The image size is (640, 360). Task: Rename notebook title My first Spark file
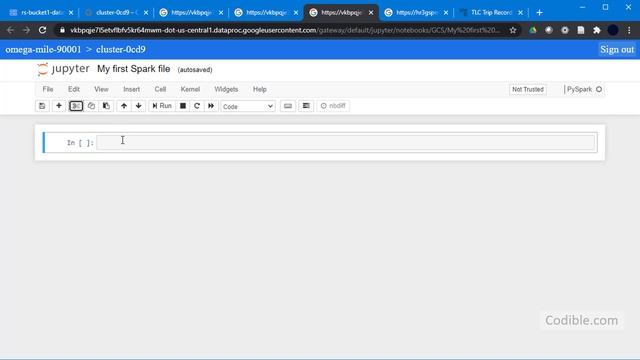pyautogui.click(x=133, y=69)
